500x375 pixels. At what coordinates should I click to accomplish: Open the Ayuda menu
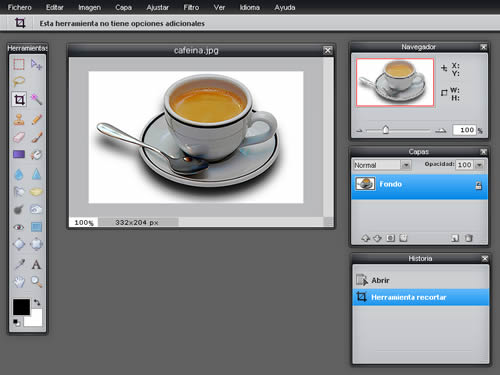(x=285, y=7)
